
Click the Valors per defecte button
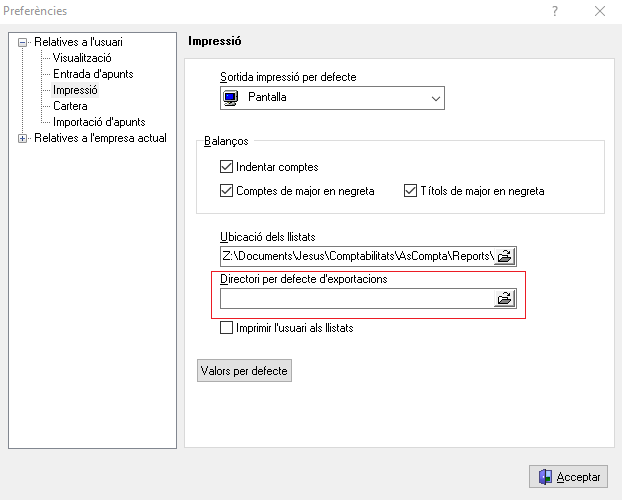tap(244, 371)
